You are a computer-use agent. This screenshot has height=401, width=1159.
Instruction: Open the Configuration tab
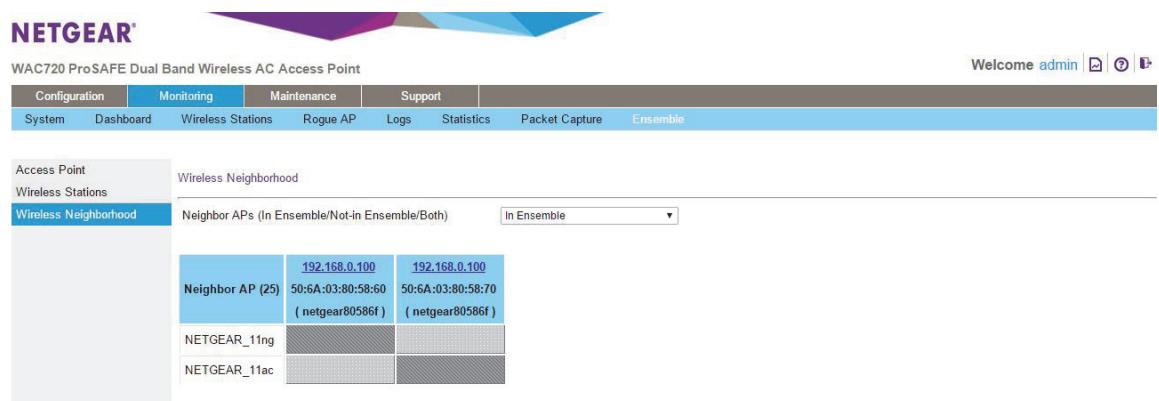pyautogui.click(x=69, y=96)
